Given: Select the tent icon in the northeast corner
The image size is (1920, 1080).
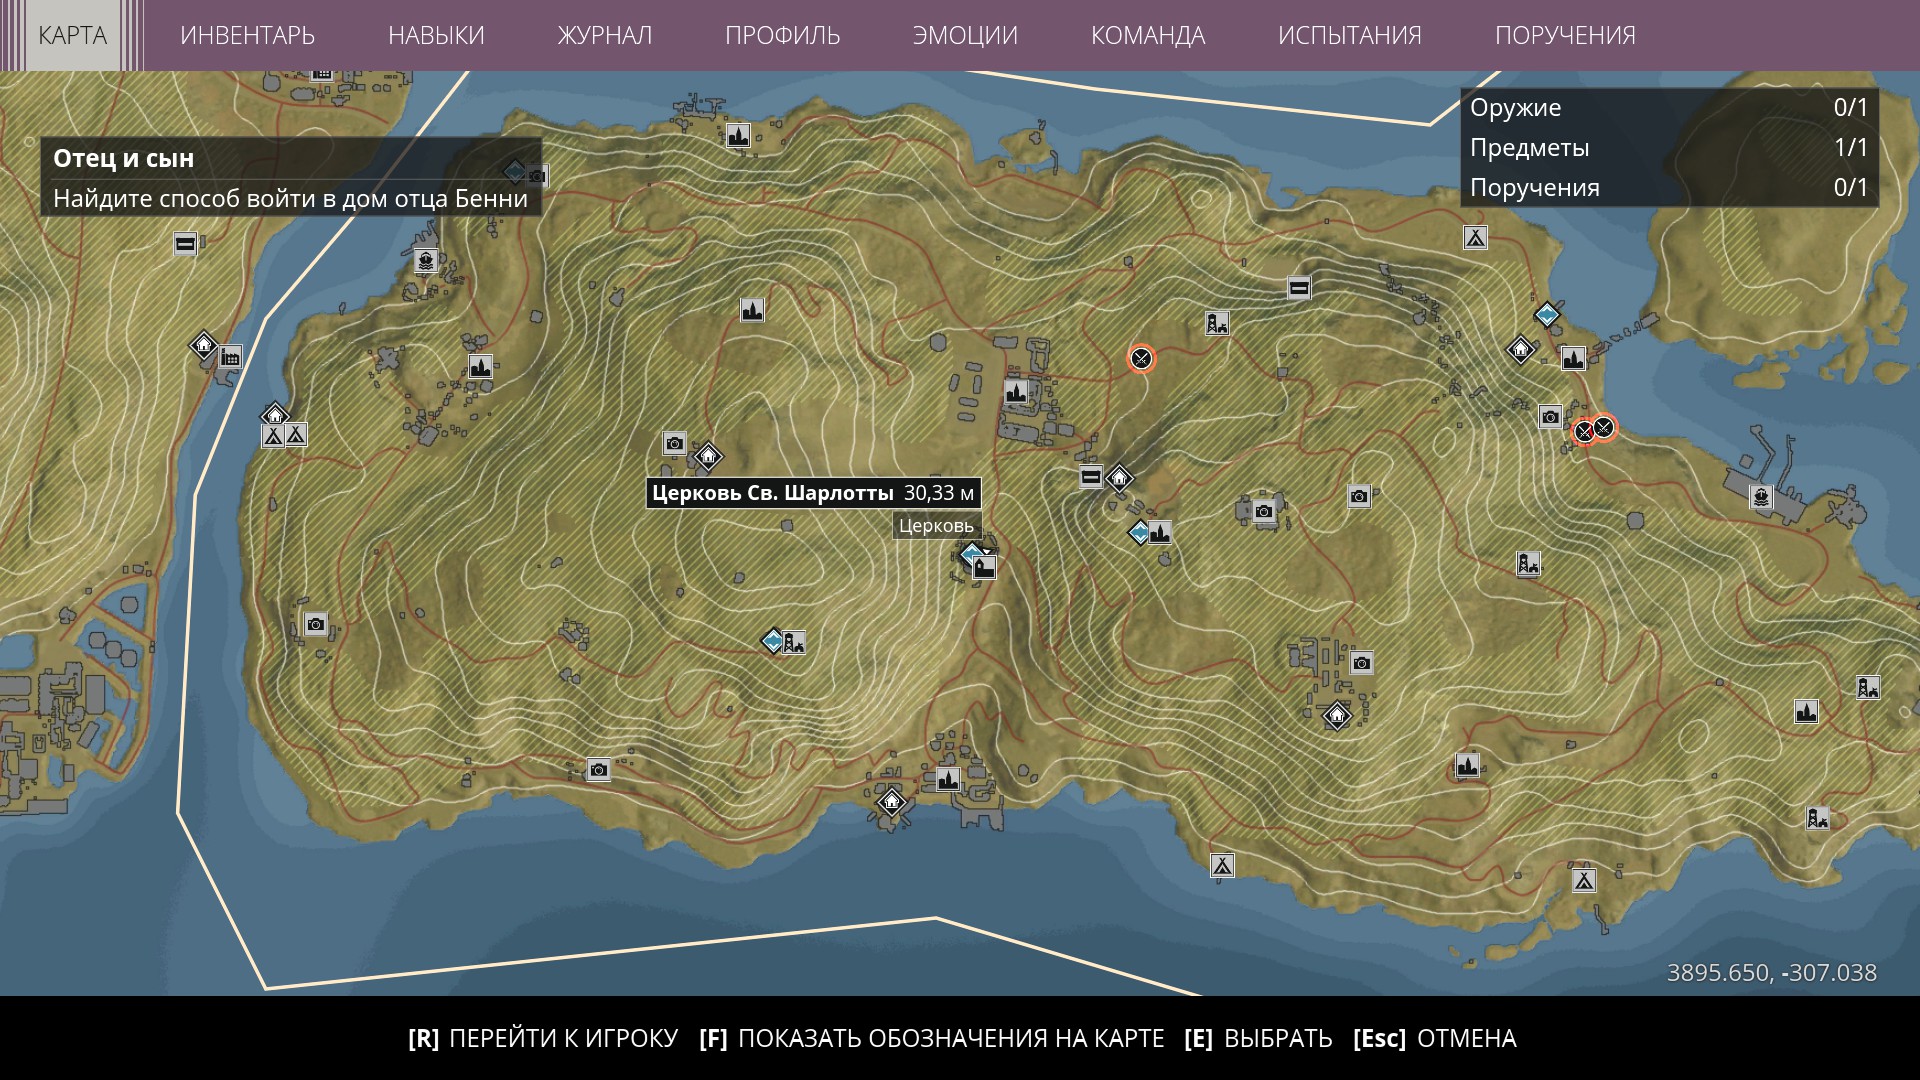Looking at the screenshot, I should [x=1475, y=237].
